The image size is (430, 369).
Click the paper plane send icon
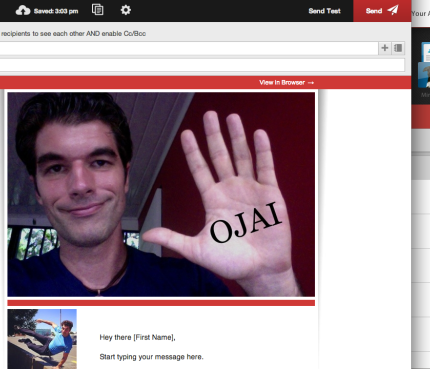[393, 10]
